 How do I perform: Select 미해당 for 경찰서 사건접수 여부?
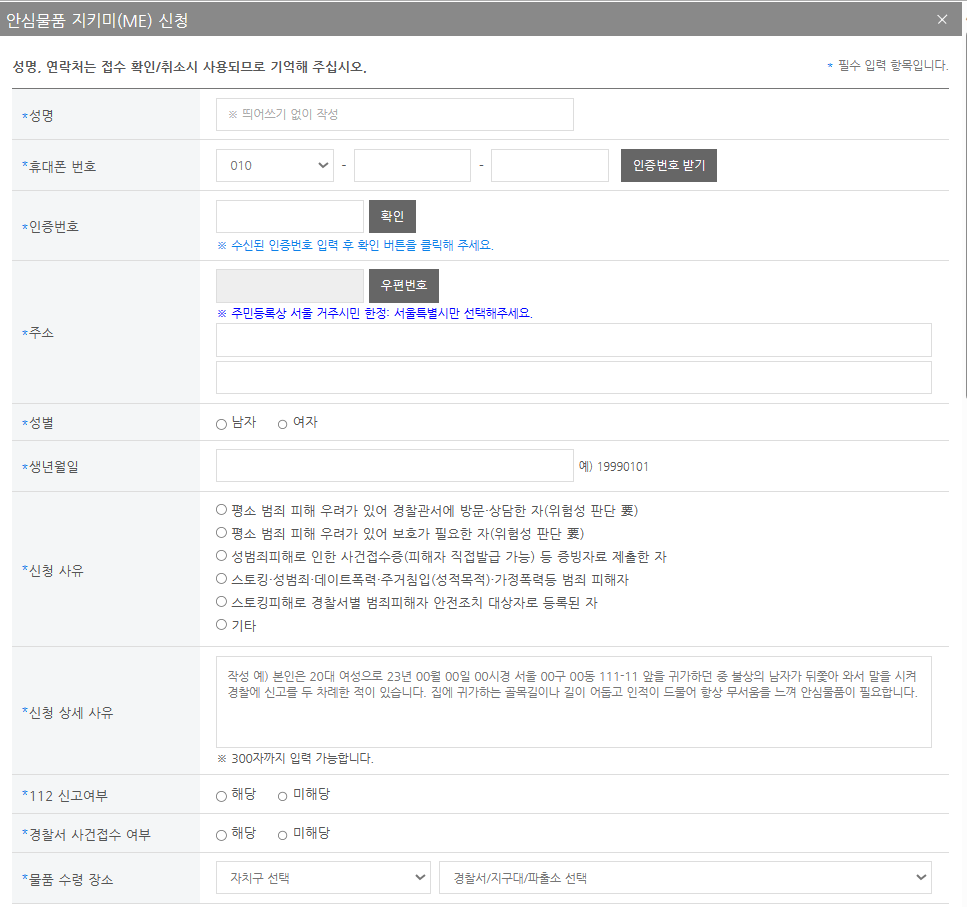click(x=281, y=832)
